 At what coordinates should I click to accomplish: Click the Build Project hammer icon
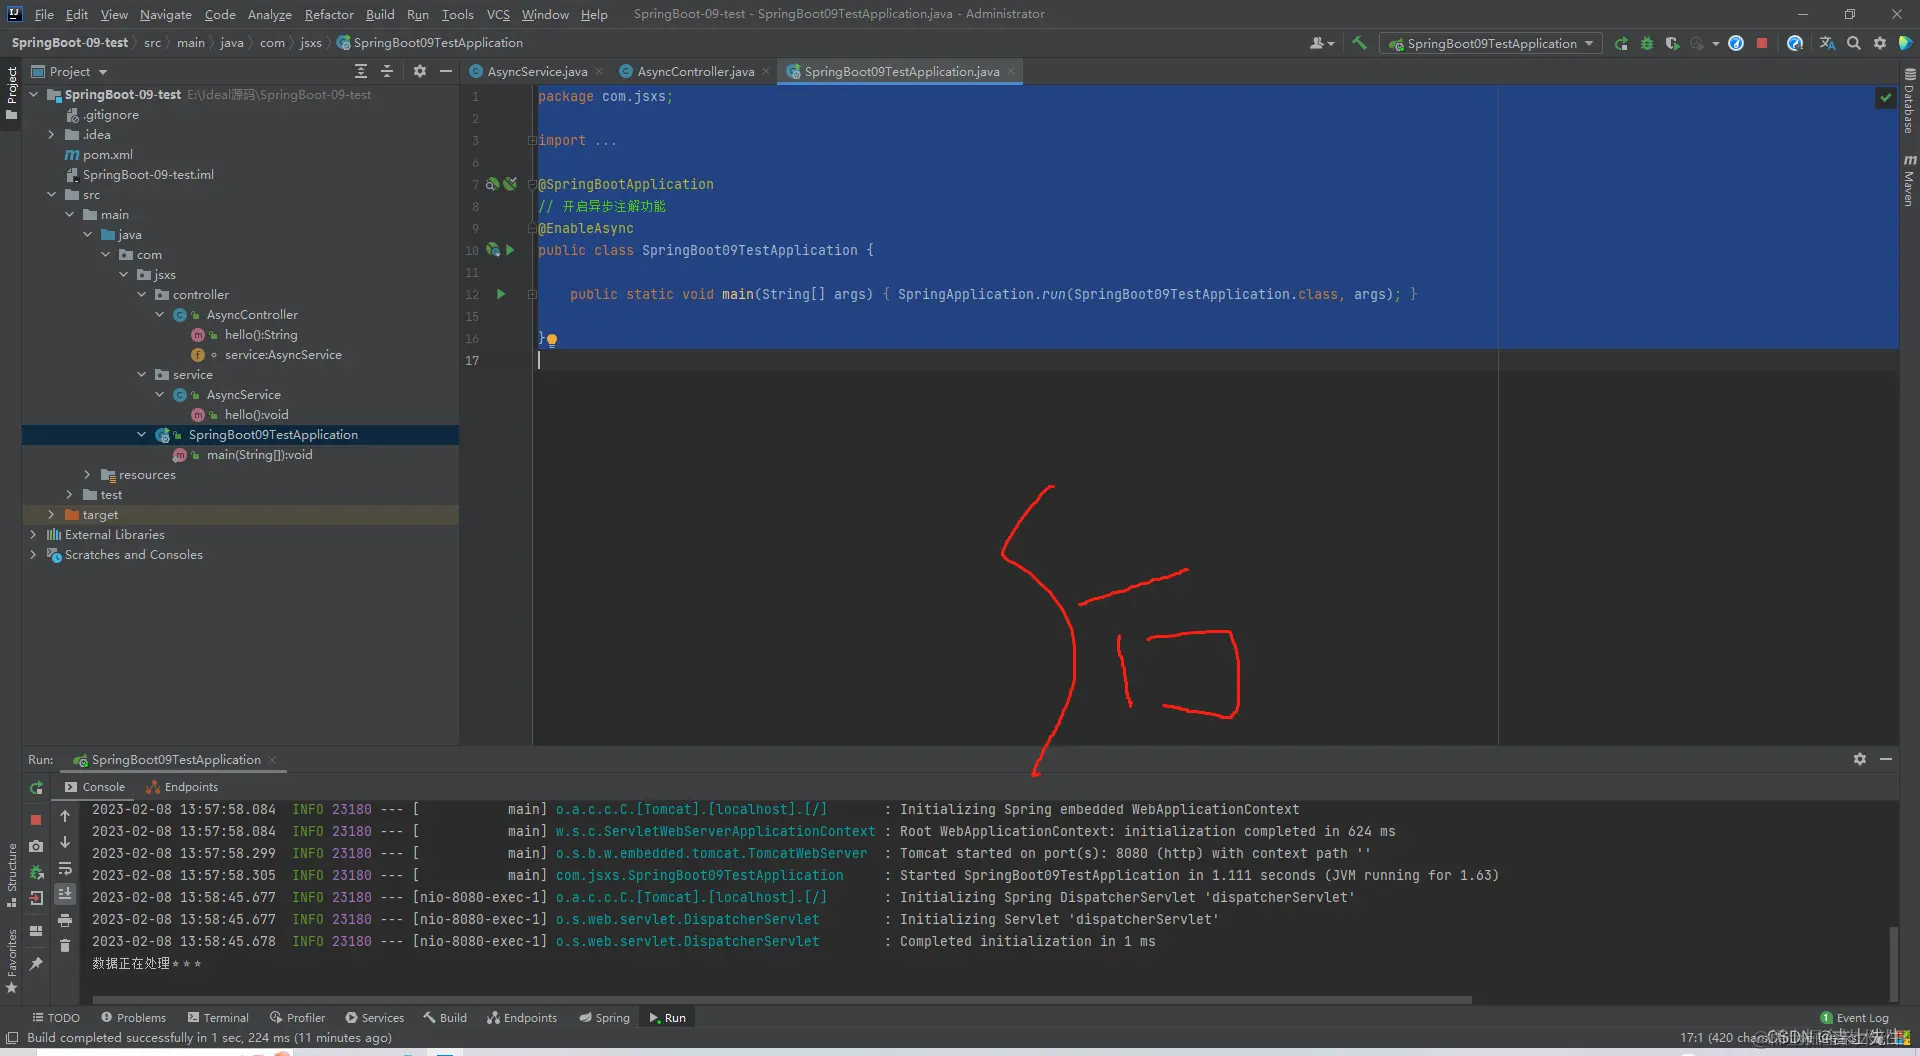[1359, 43]
